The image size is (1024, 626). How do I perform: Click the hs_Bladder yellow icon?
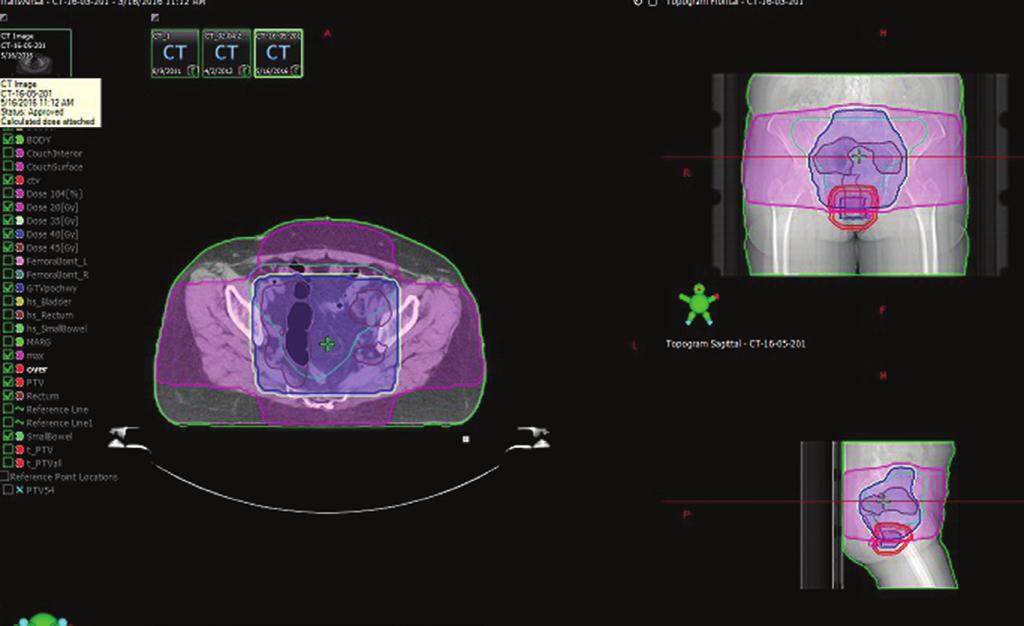click(x=20, y=302)
